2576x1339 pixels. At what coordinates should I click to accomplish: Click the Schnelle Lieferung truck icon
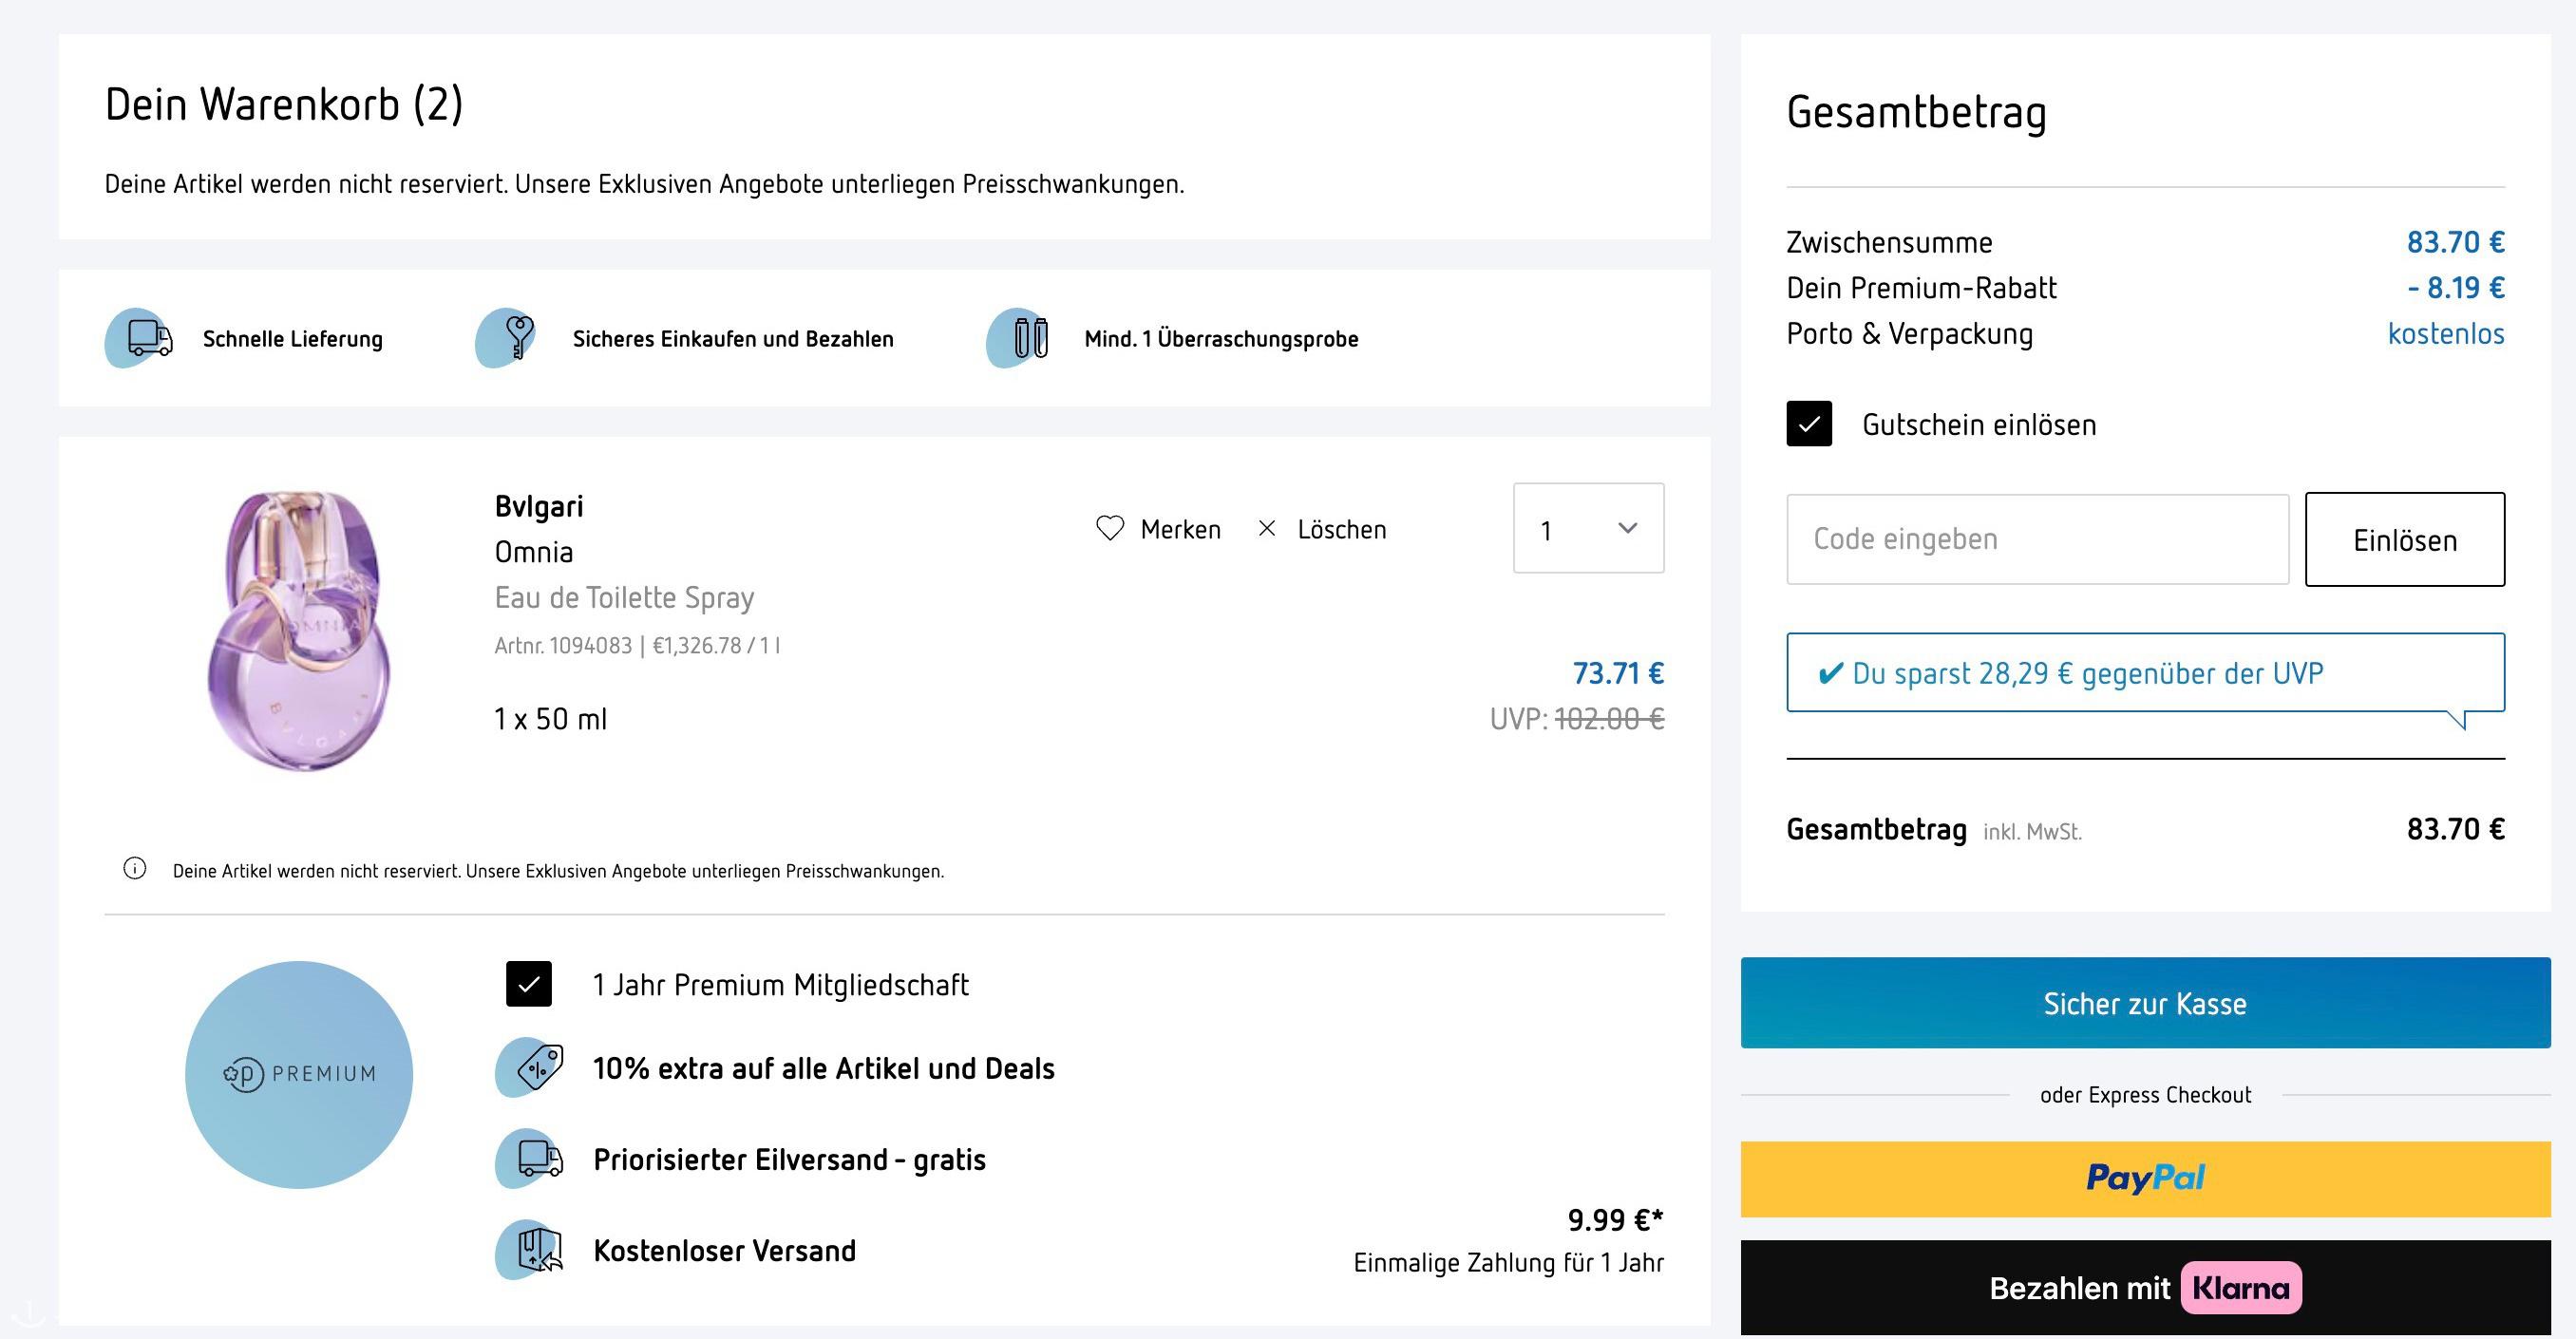[x=139, y=338]
